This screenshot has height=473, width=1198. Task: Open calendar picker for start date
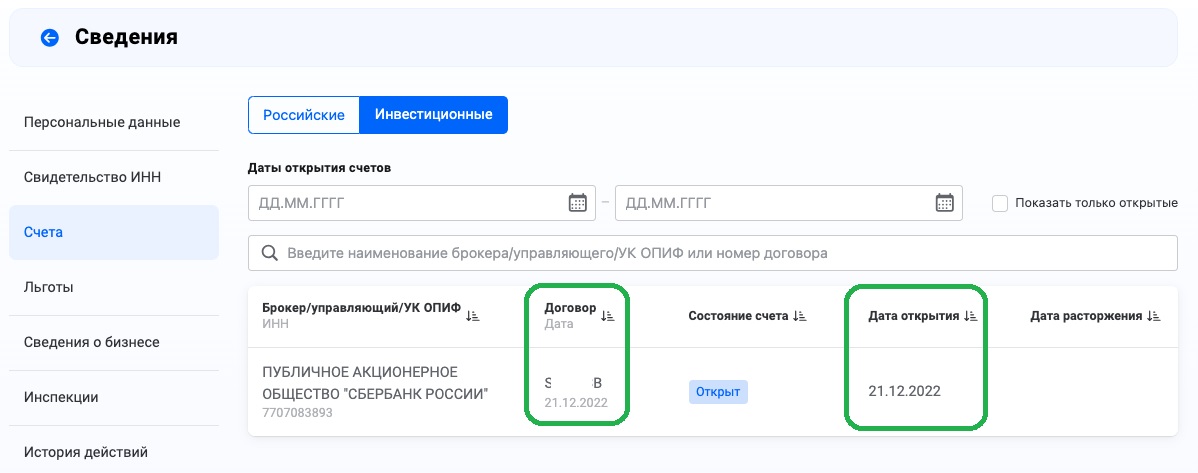click(577, 203)
